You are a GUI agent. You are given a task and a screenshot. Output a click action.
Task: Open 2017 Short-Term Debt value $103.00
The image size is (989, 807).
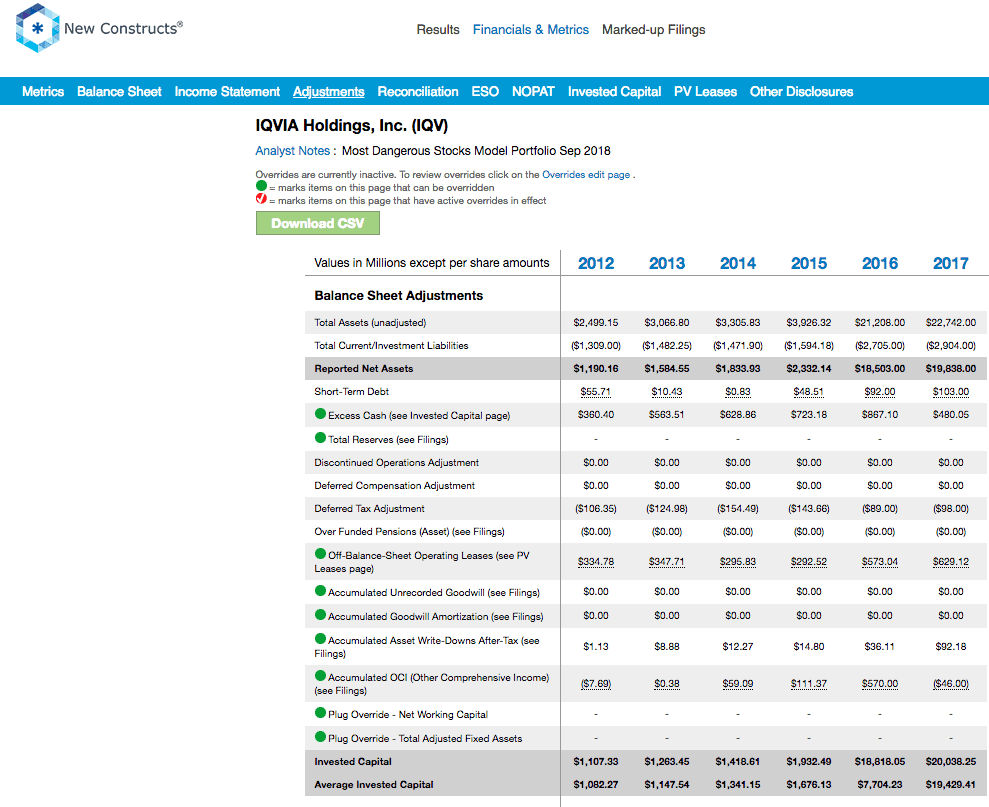951,392
